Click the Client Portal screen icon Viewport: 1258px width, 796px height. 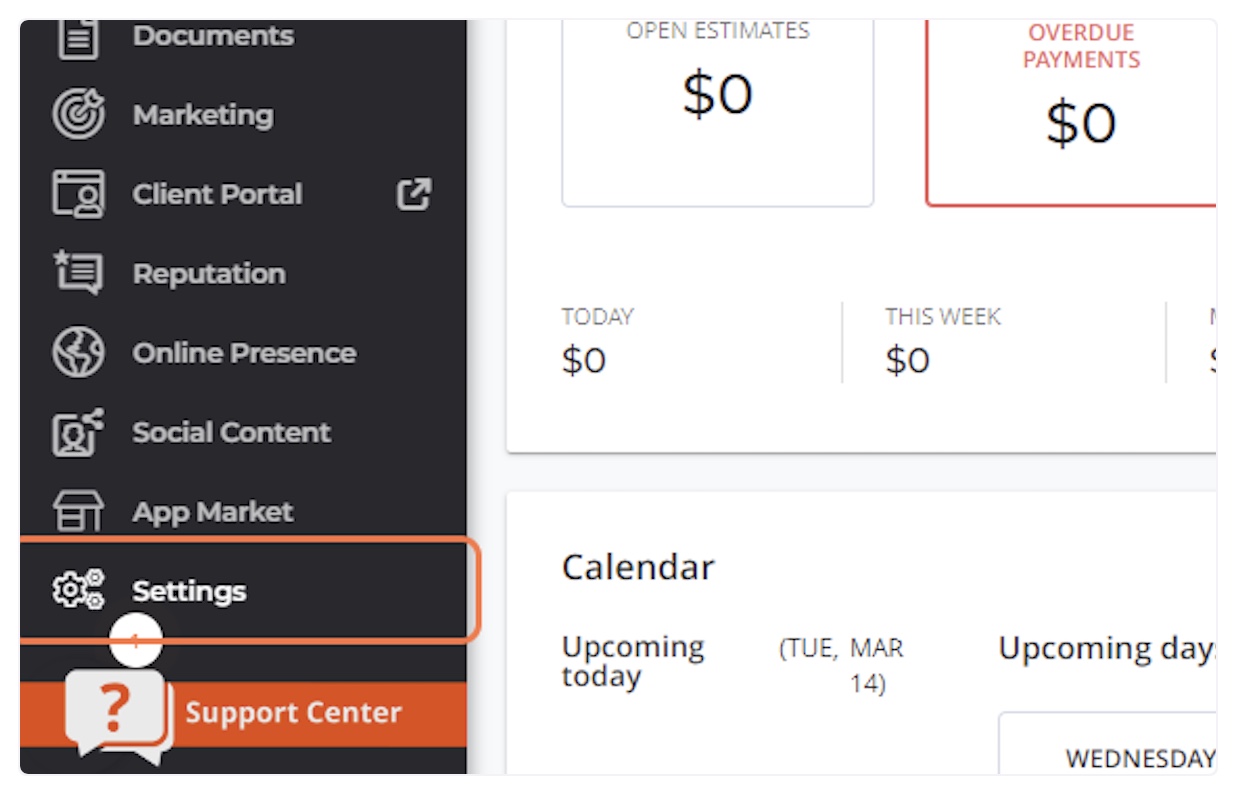78,194
